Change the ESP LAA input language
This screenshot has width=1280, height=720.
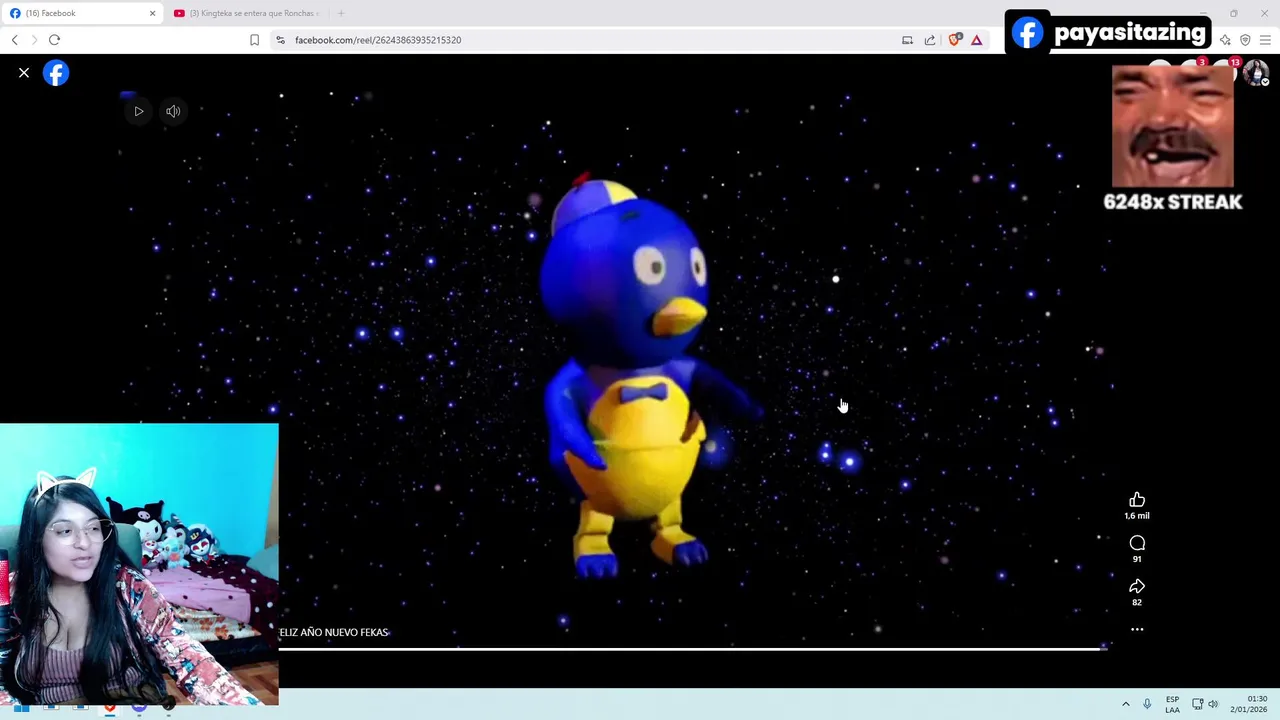click(1172, 704)
